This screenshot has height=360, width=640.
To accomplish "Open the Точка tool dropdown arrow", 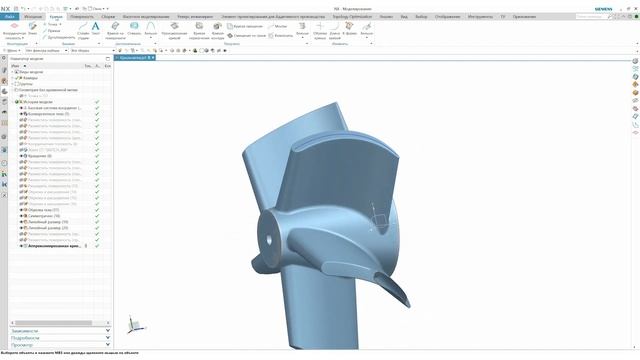I will (x=60, y=24).
